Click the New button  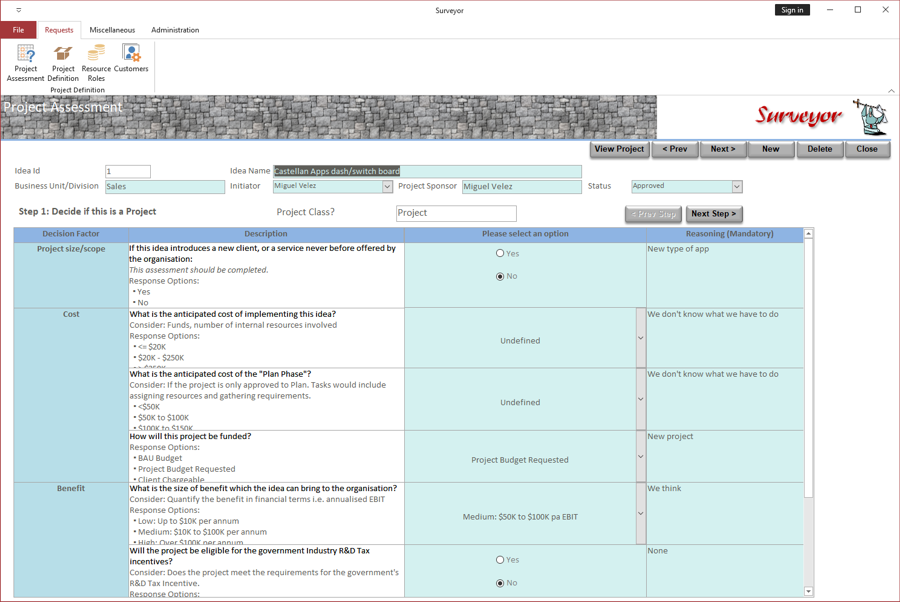[771, 149]
